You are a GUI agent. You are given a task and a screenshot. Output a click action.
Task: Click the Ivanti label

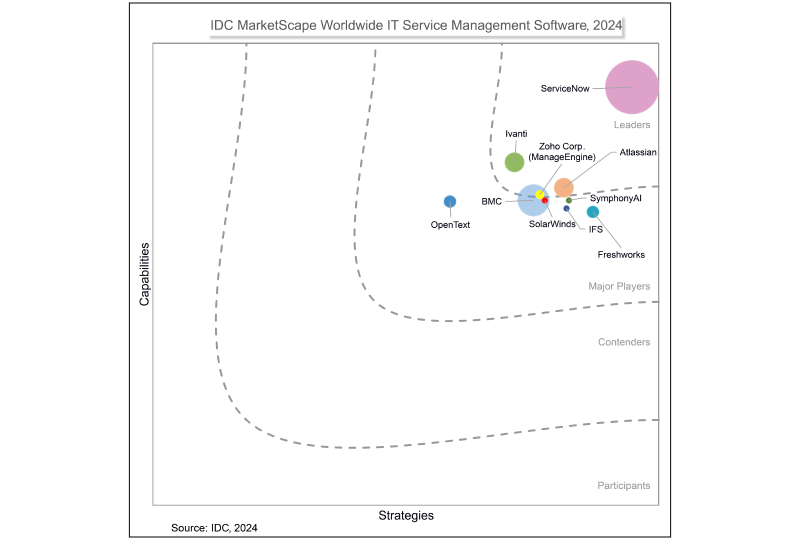click(516, 134)
